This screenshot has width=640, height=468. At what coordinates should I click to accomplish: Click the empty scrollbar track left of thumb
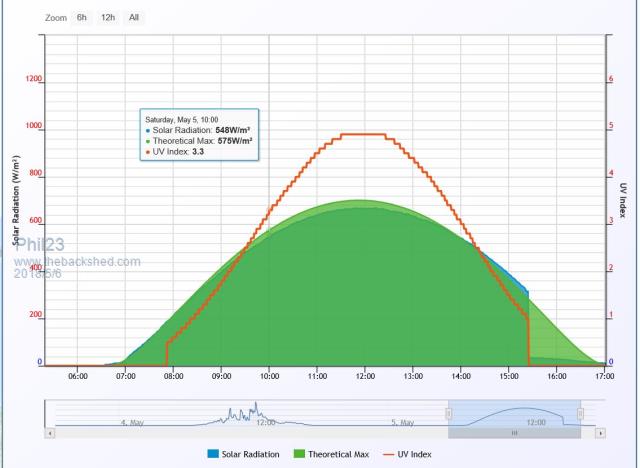(250, 434)
